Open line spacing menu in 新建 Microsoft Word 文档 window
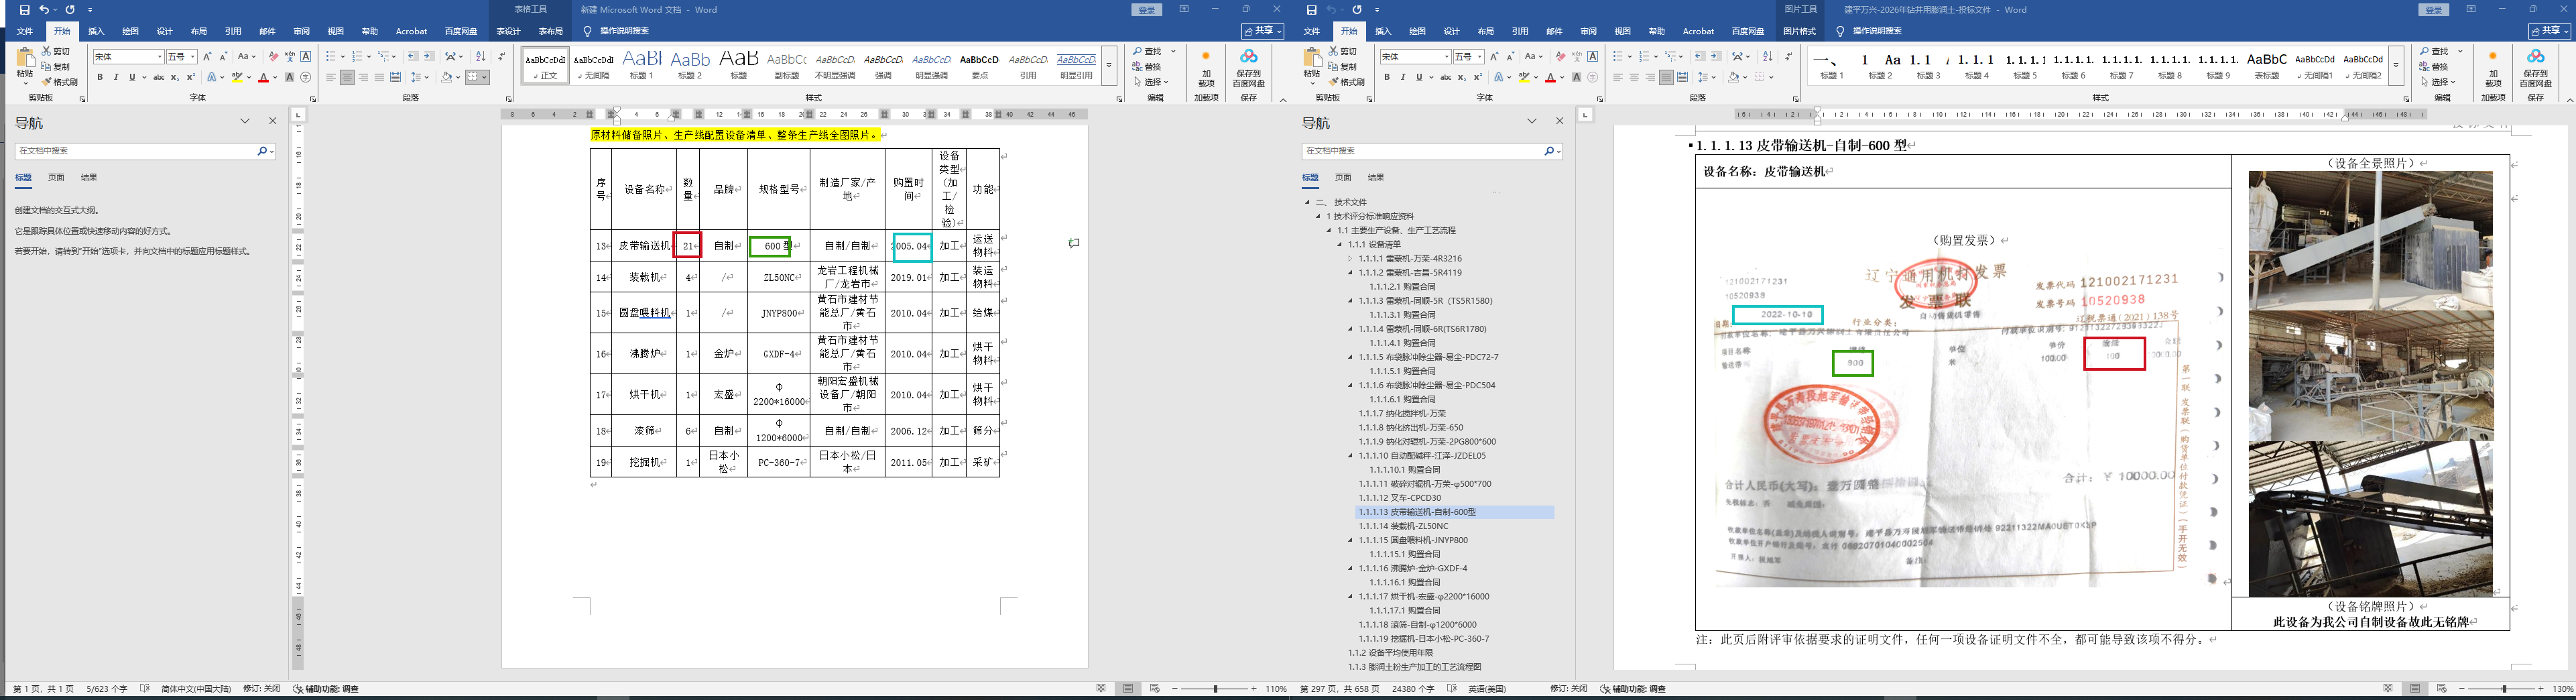2576x700 pixels. tap(419, 77)
